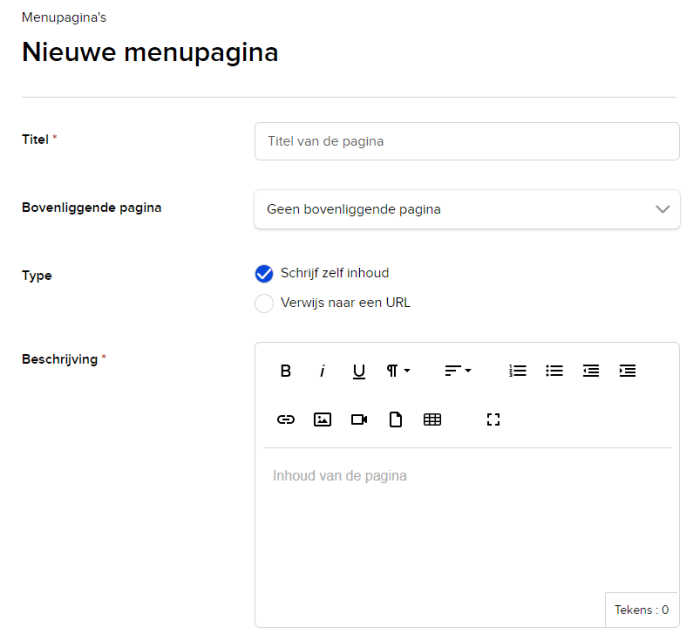Screen dimensions: 700x641
Task: Apply italic formatting in the editor
Action: (x=322, y=371)
